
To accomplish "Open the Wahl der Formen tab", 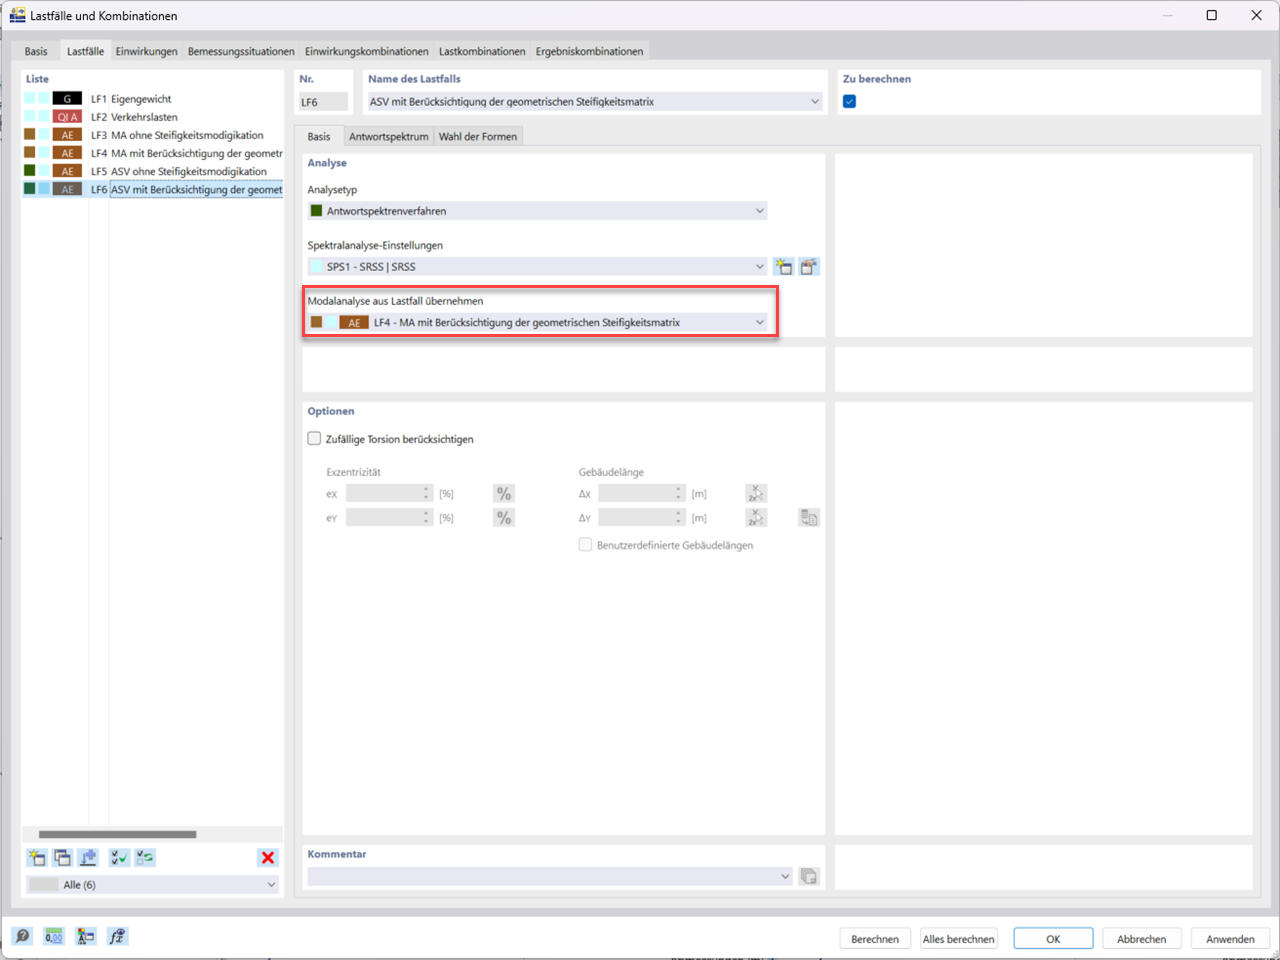I will (478, 137).
